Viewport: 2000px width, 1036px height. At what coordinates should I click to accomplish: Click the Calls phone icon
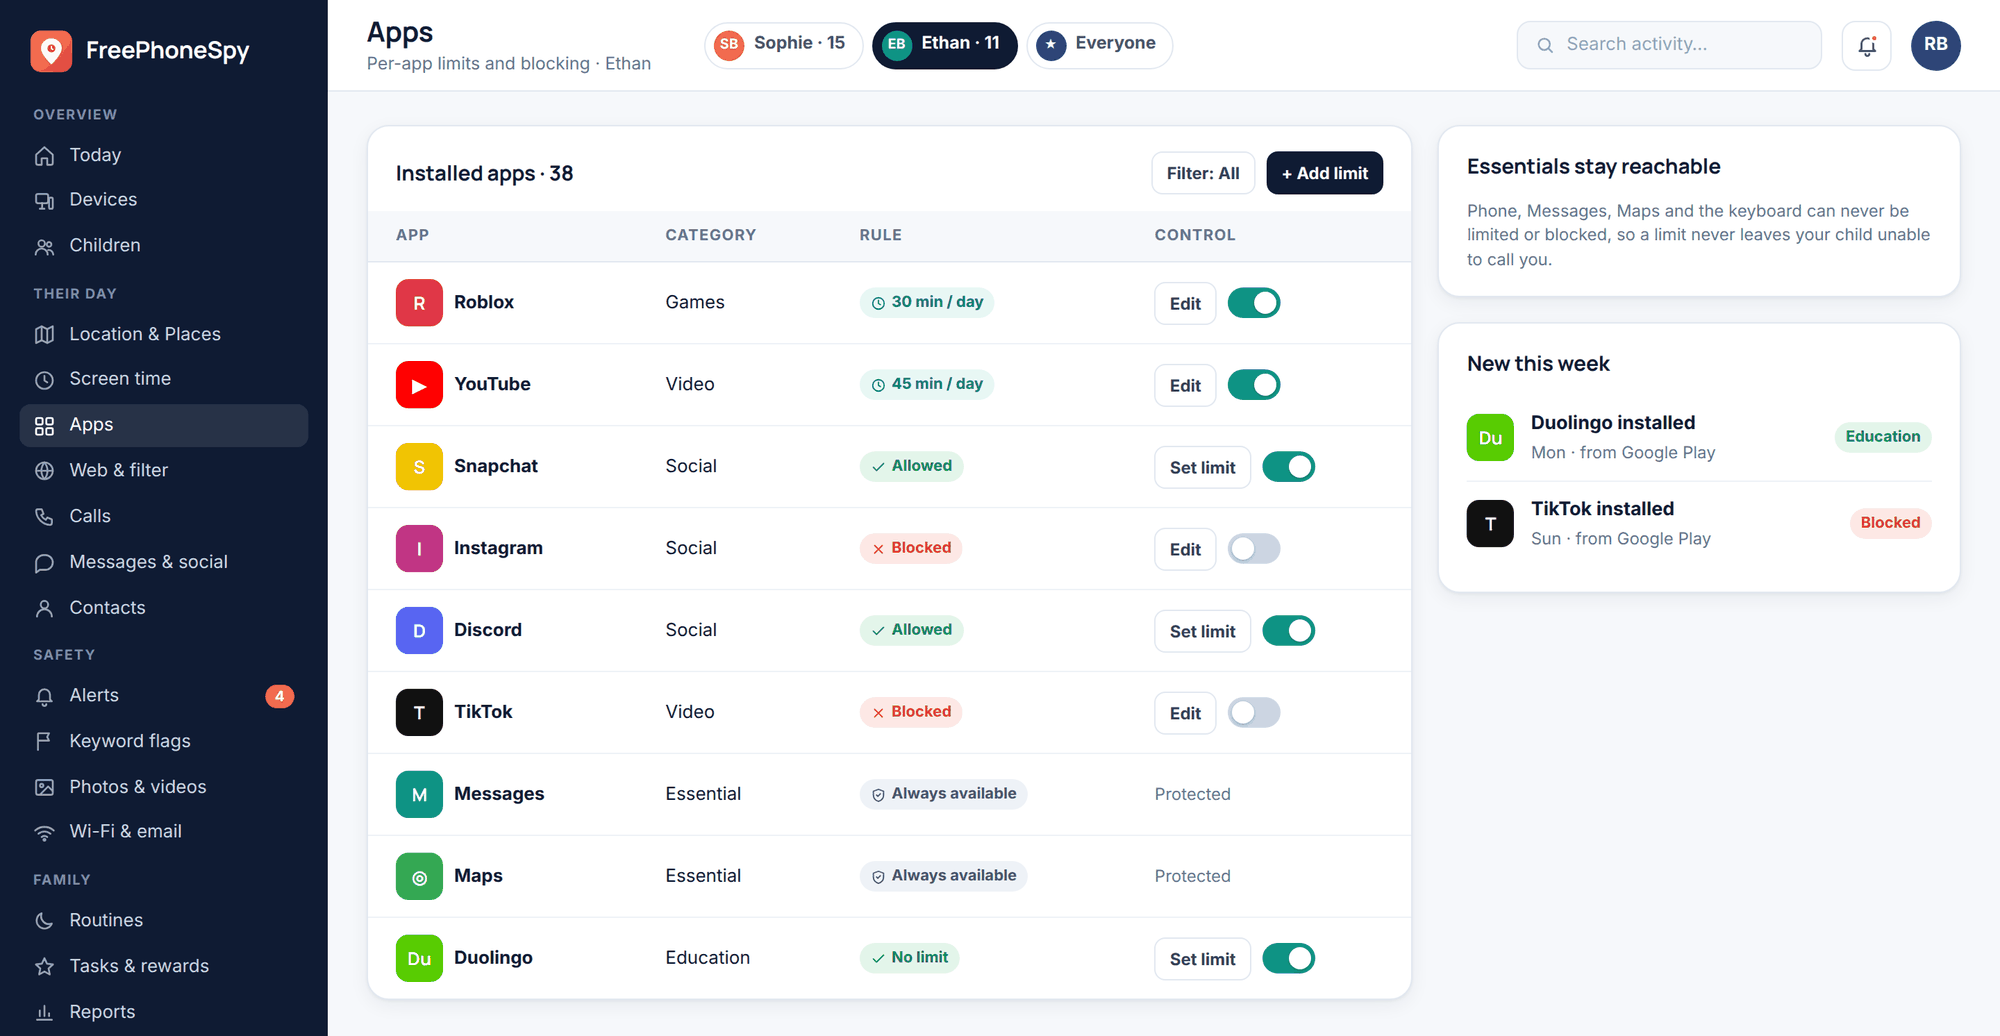44,517
